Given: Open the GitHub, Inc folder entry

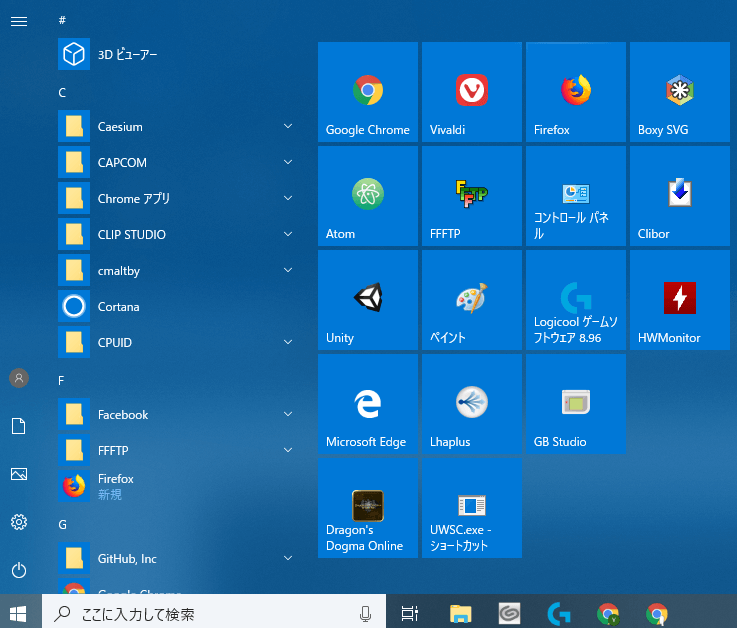Looking at the screenshot, I should pos(179,558).
